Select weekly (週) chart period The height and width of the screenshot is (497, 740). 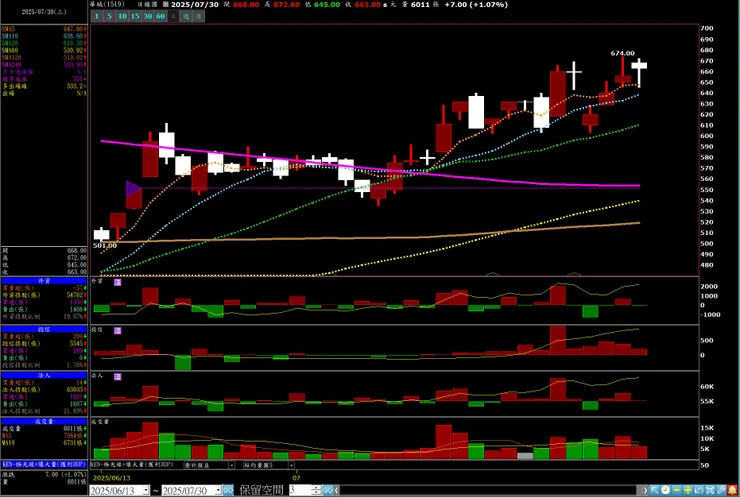pyautogui.click(x=186, y=16)
